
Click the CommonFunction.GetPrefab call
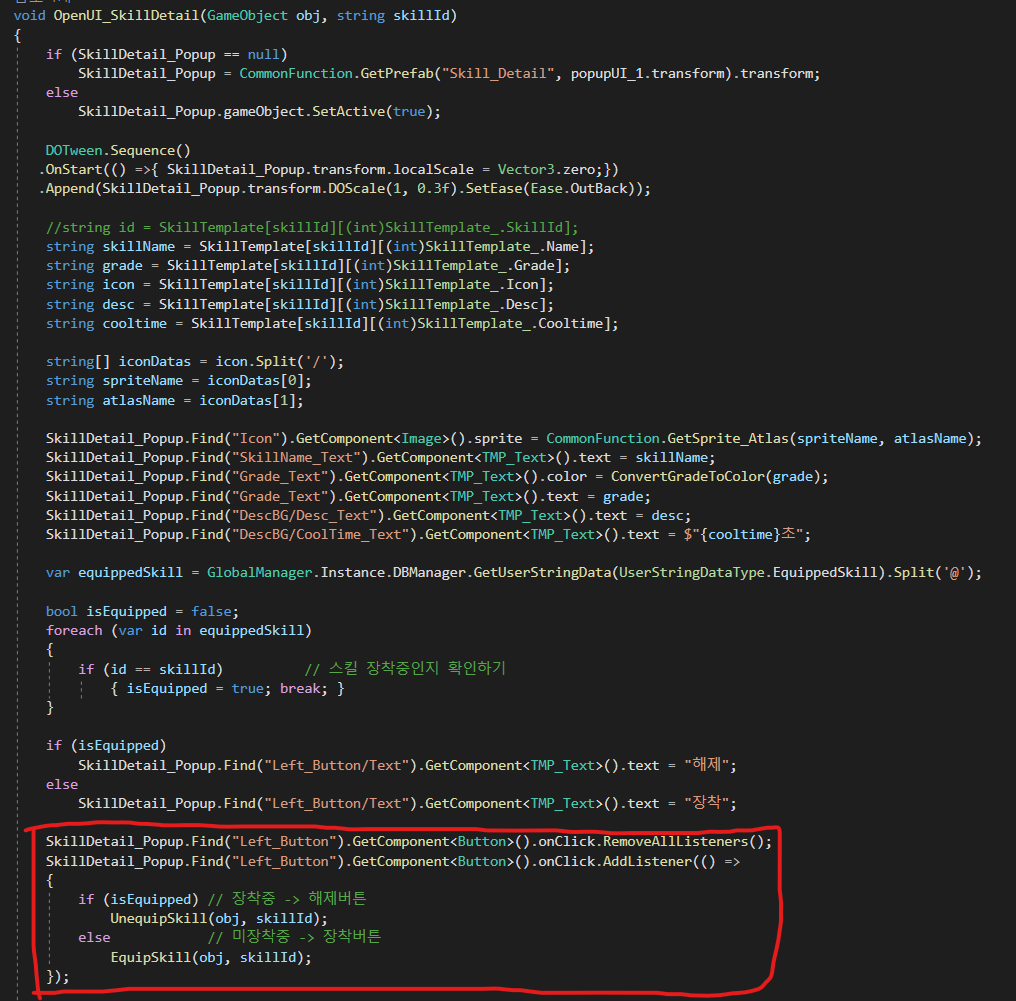coord(336,73)
